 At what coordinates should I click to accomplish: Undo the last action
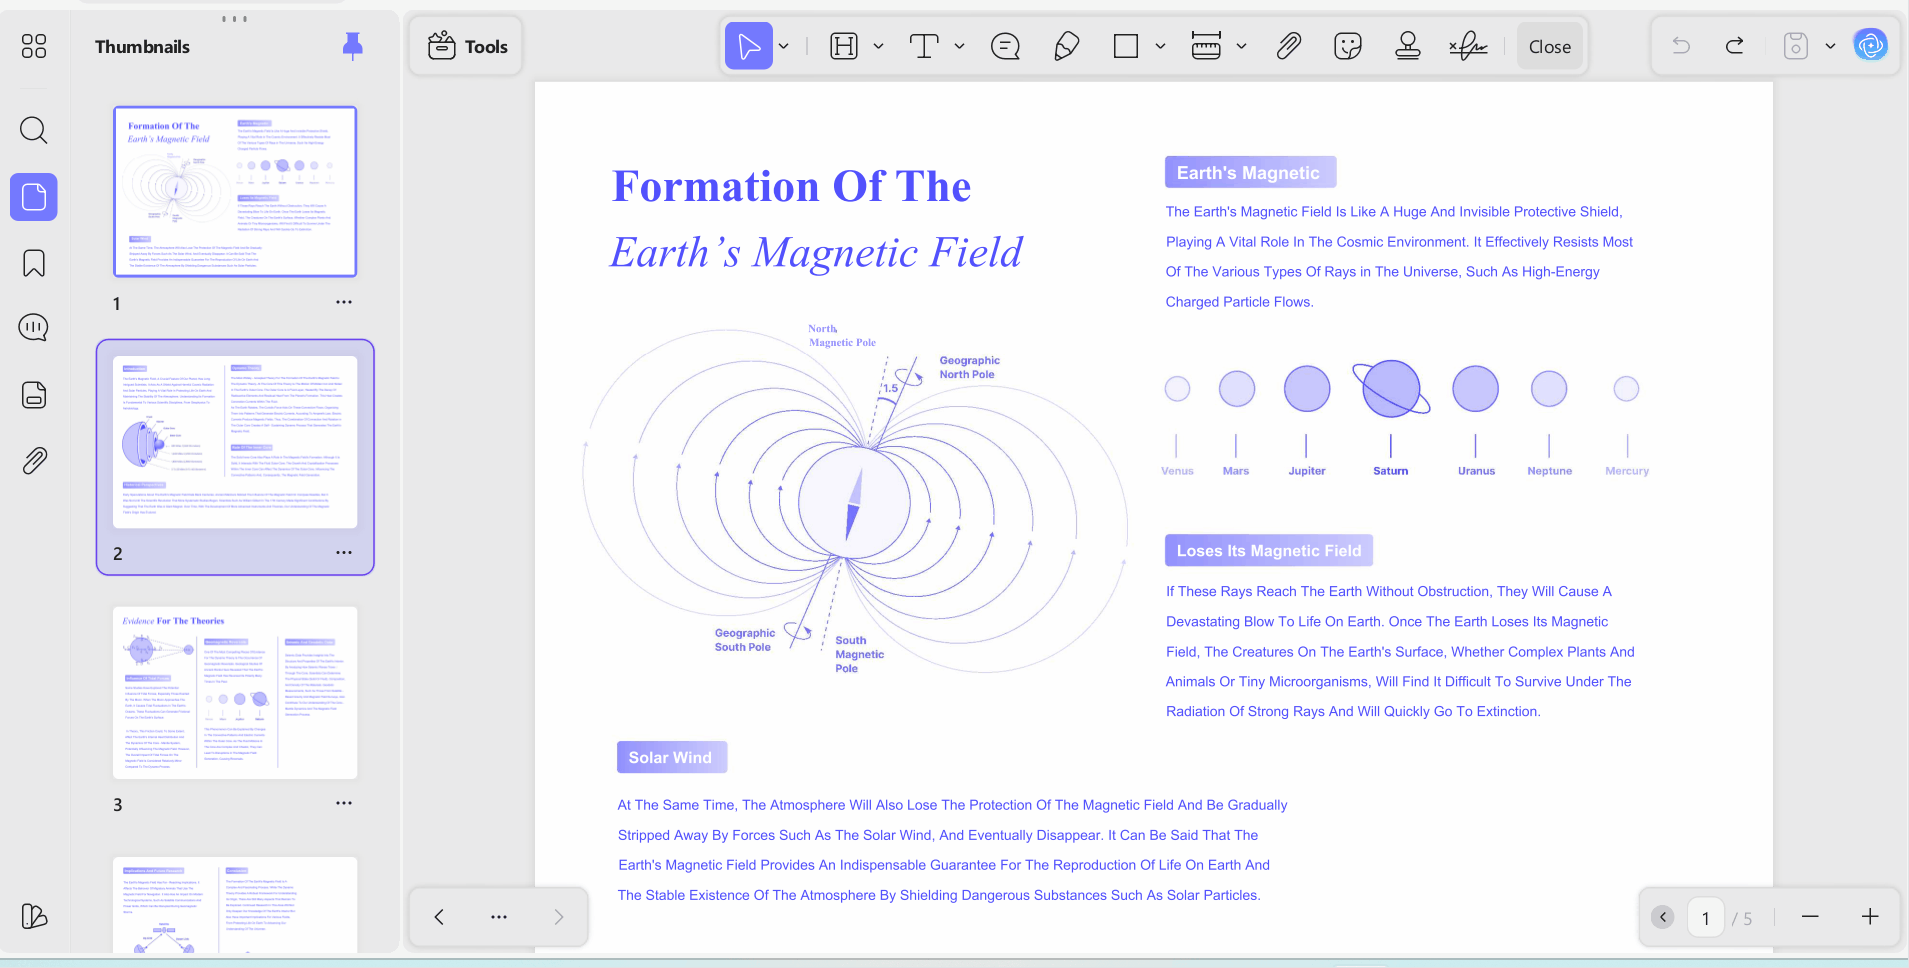[1681, 46]
